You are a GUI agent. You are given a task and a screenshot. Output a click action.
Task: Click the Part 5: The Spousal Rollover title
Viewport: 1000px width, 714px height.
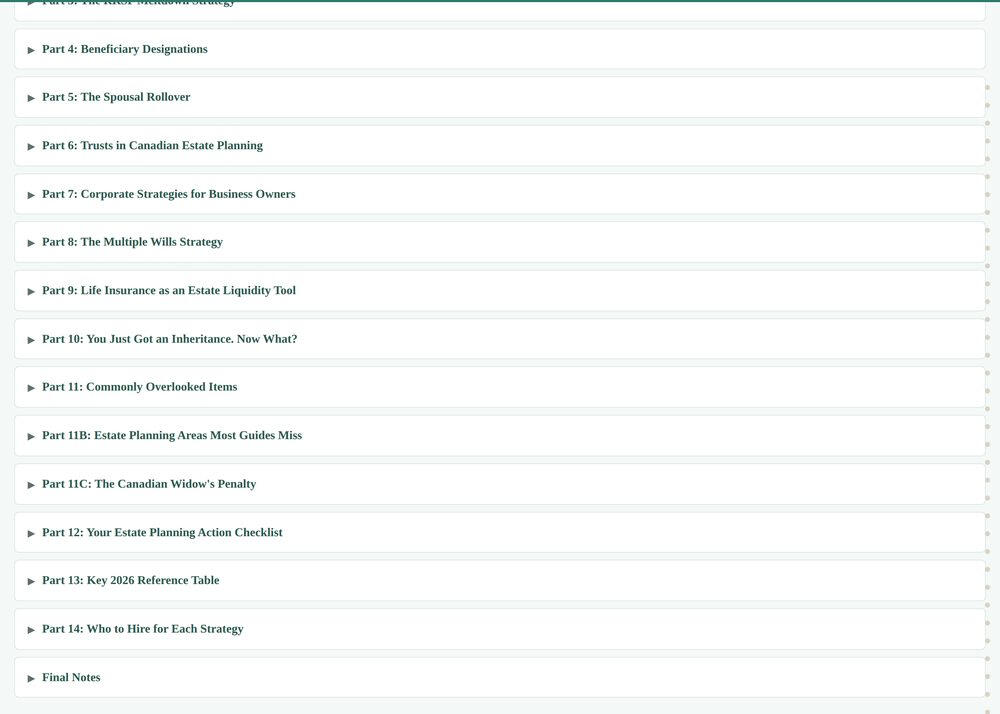(x=116, y=97)
